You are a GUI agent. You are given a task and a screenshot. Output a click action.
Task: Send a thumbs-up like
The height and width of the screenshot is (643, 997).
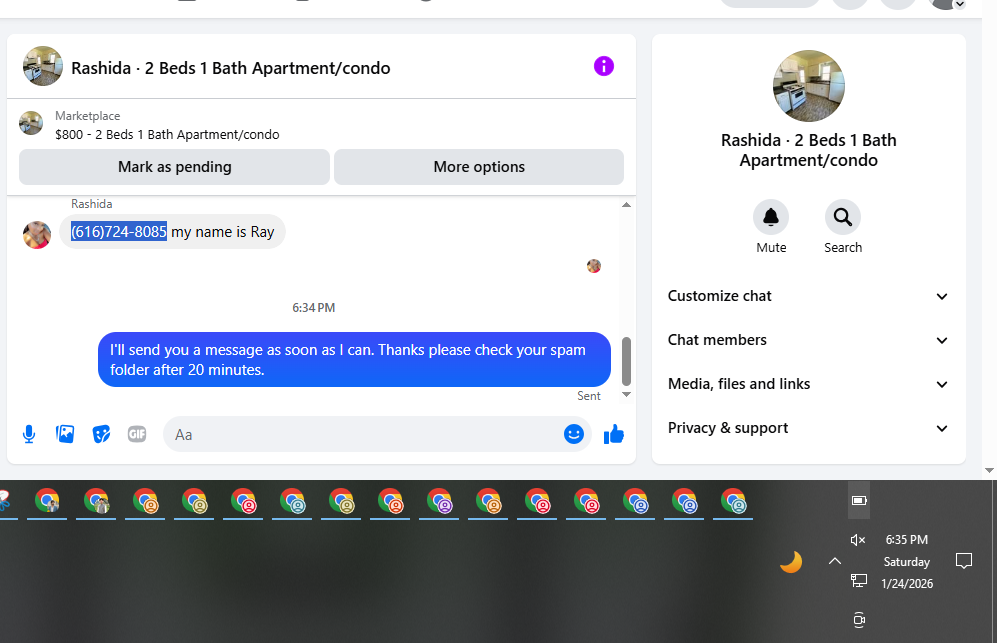coord(614,434)
